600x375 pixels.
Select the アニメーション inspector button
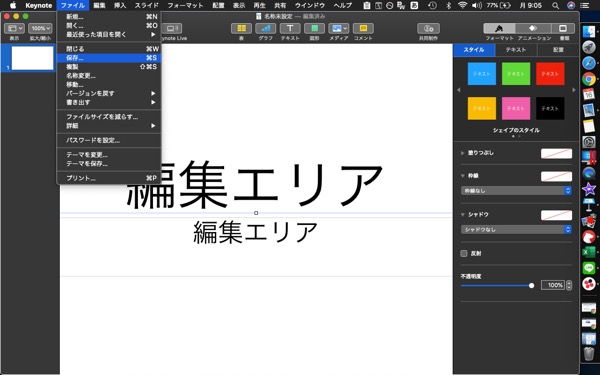533,28
